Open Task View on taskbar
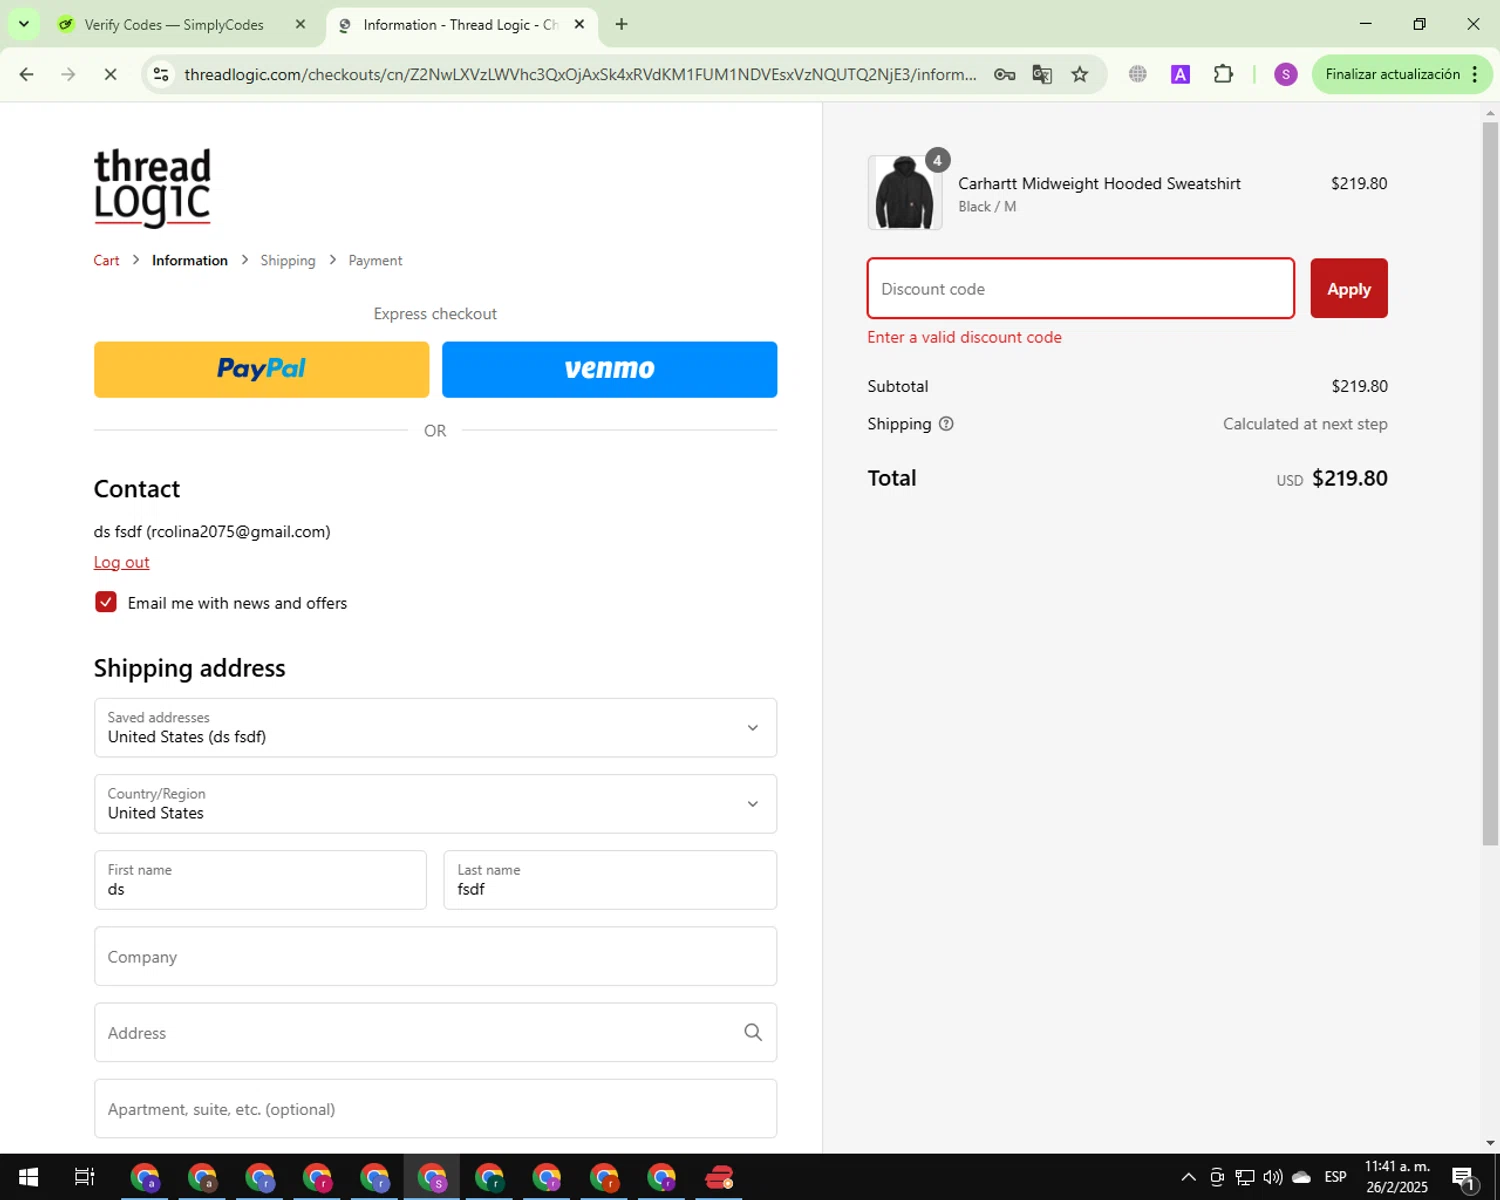The height and width of the screenshot is (1200, 1500). pyautogui.click(x=85, y=1178)
